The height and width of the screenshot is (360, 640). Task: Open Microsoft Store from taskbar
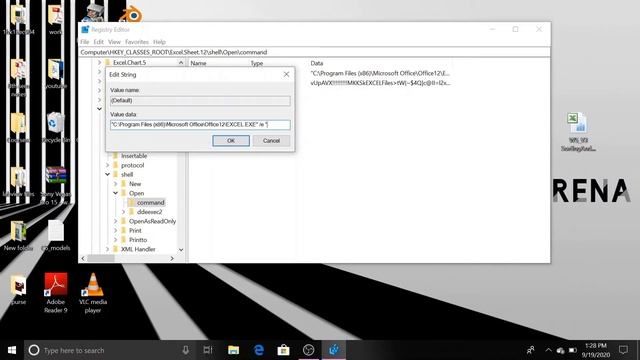pyautogui.click(x=284, y=350)
